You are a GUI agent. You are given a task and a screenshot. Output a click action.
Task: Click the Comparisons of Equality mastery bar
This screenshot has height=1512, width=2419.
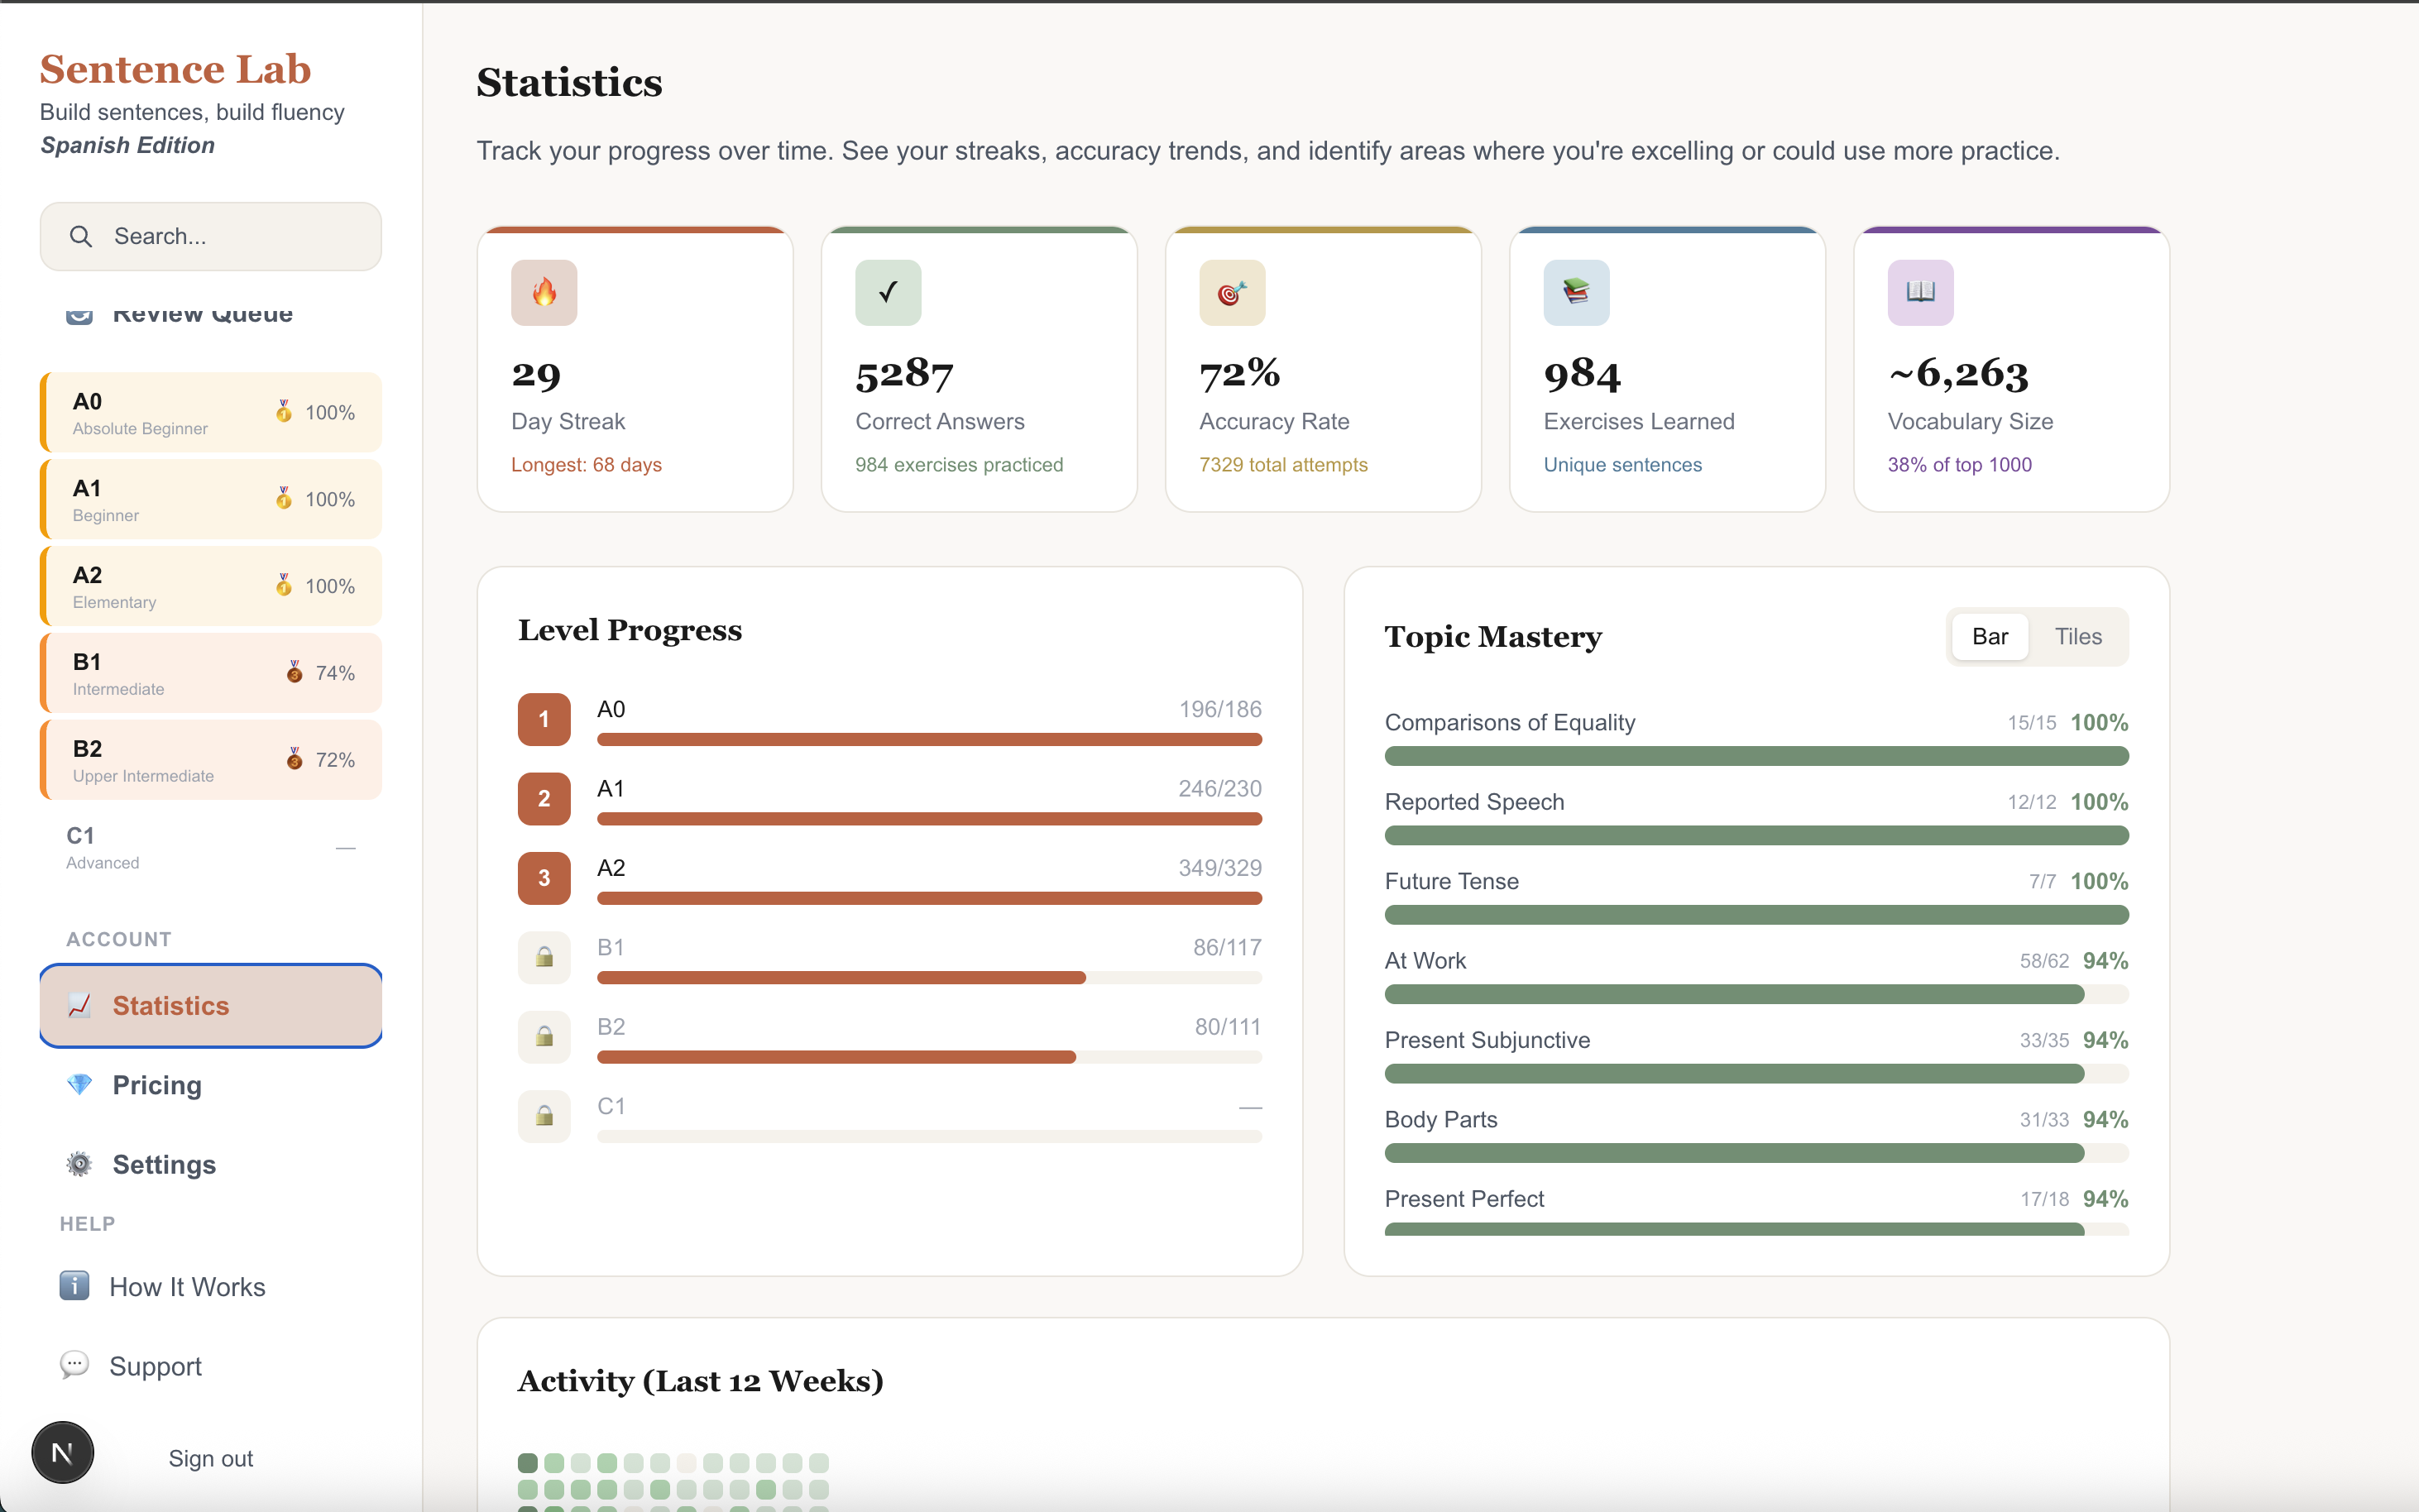pos(1756,756)
